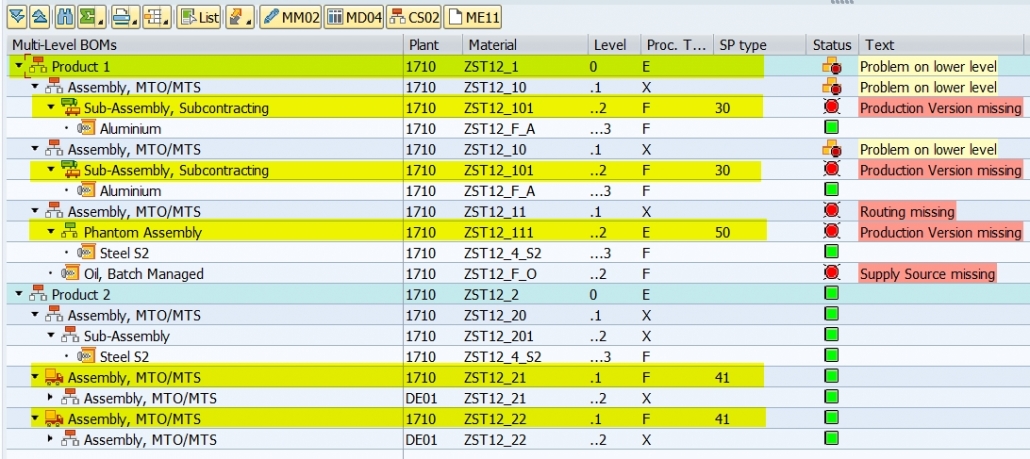Select the Product 2 row label
Screen dimensions: 1030x459
coord(81,294)
